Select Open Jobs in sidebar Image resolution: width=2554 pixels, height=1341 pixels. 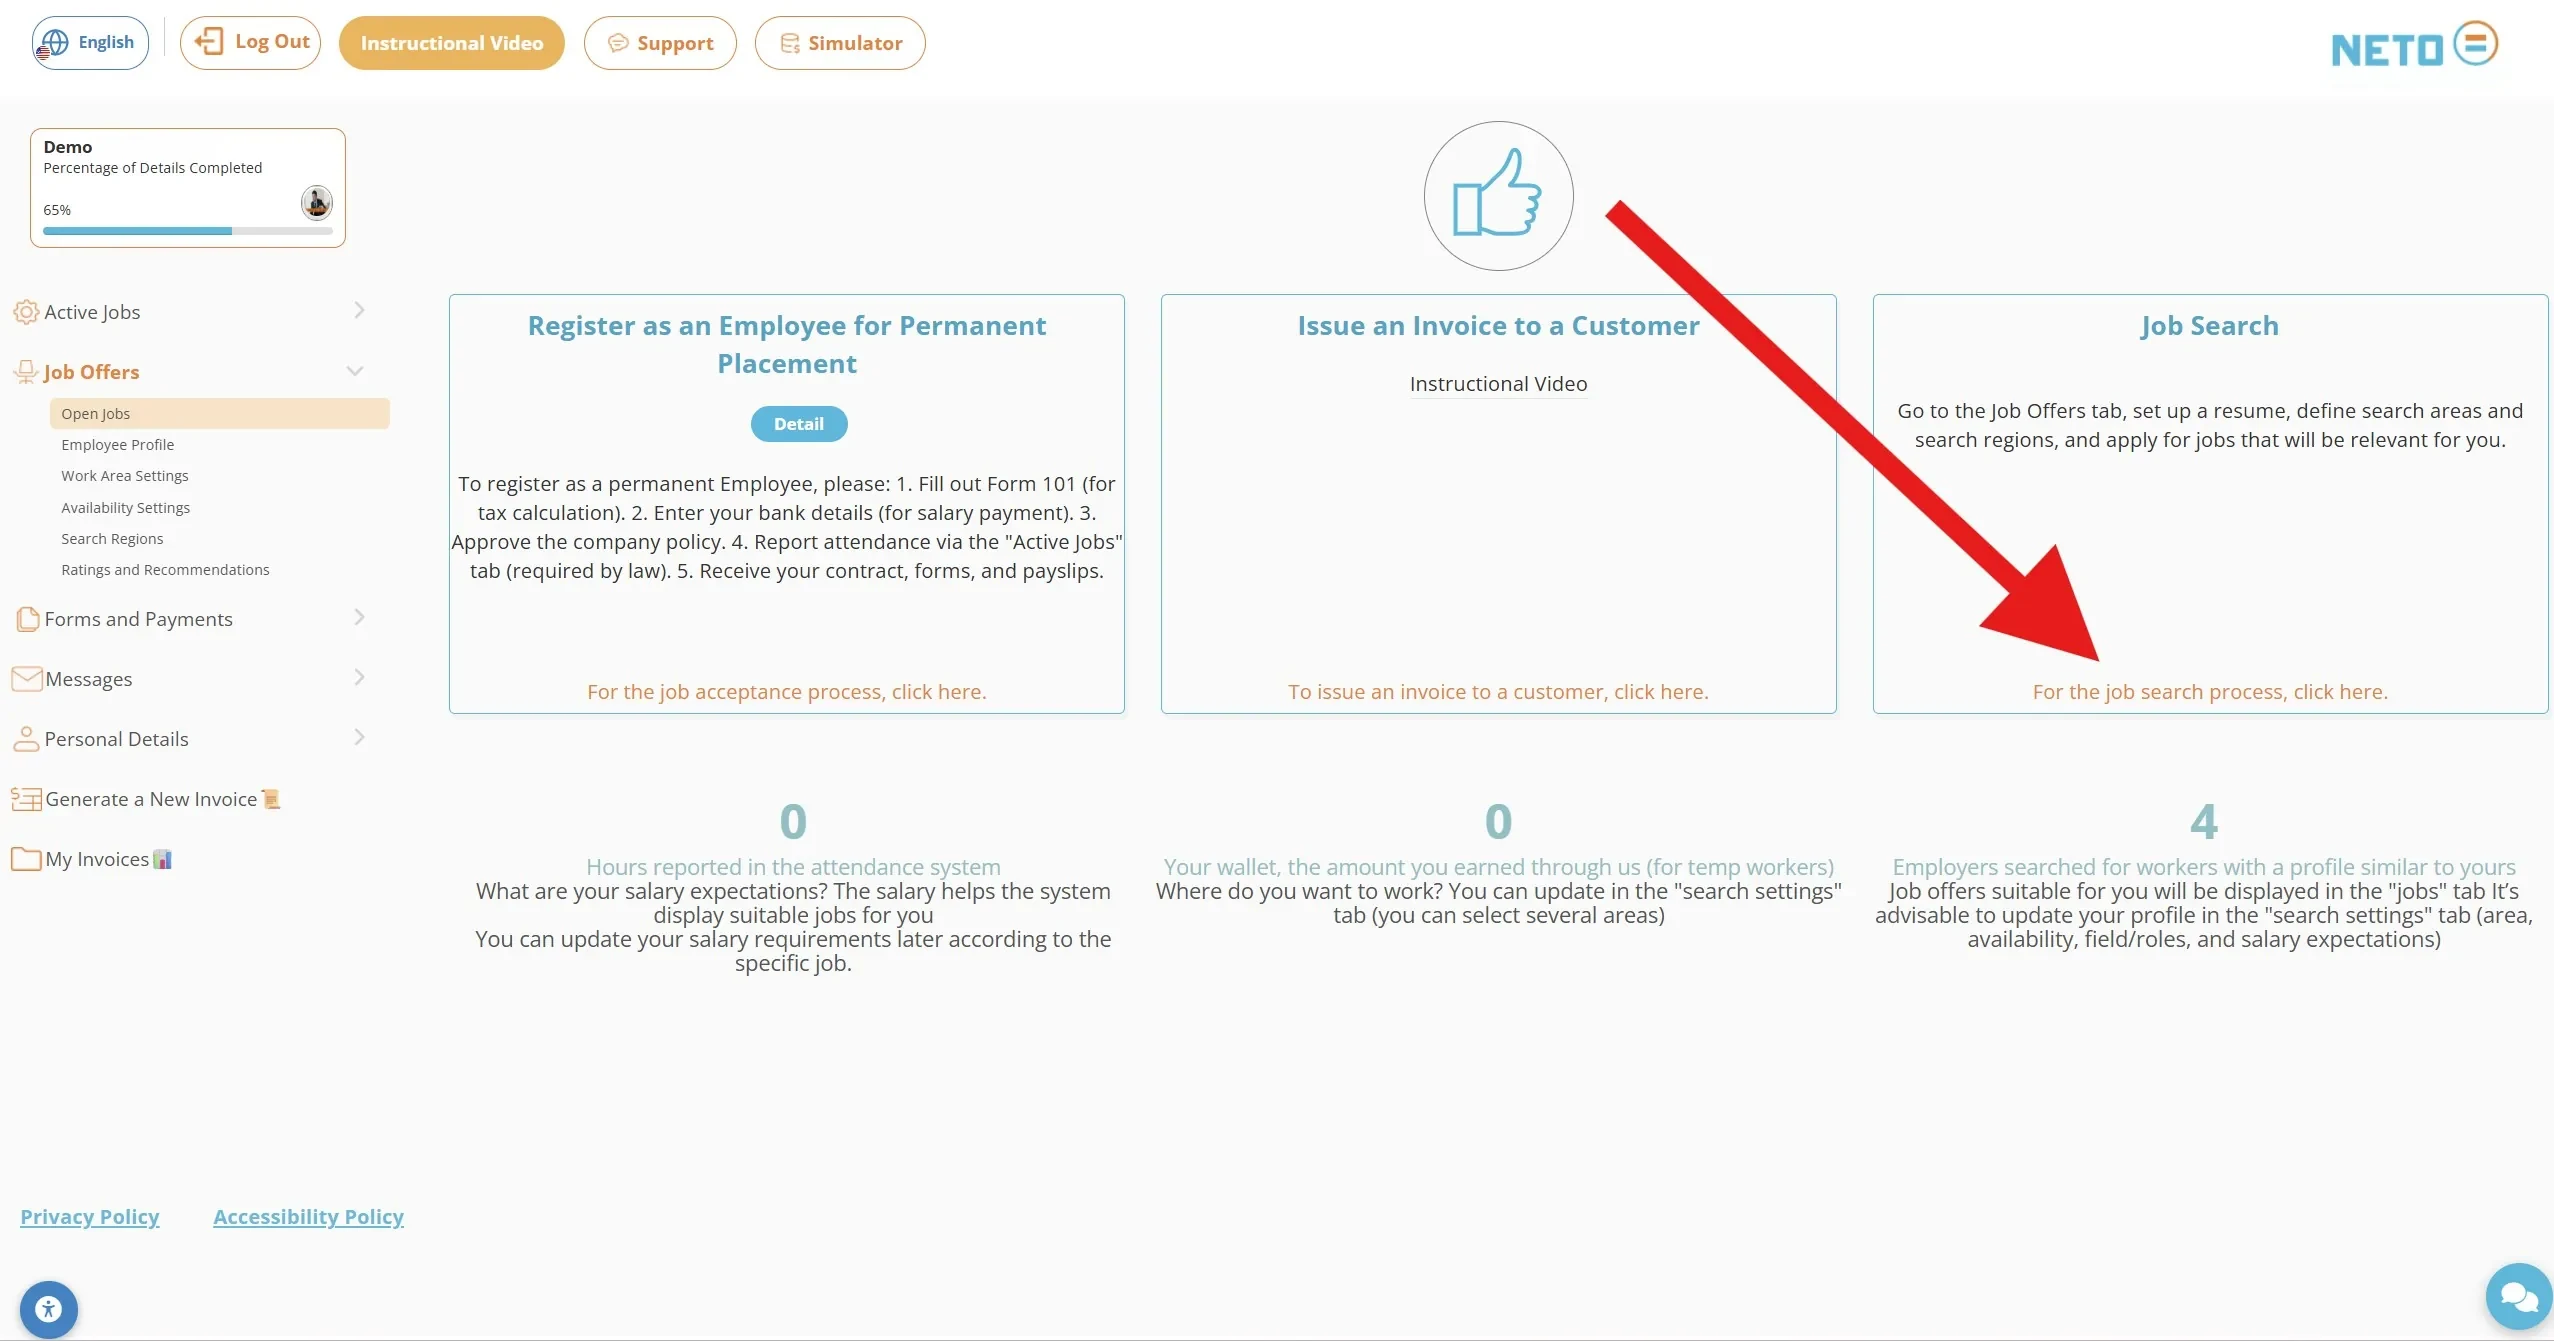[219, 414]
